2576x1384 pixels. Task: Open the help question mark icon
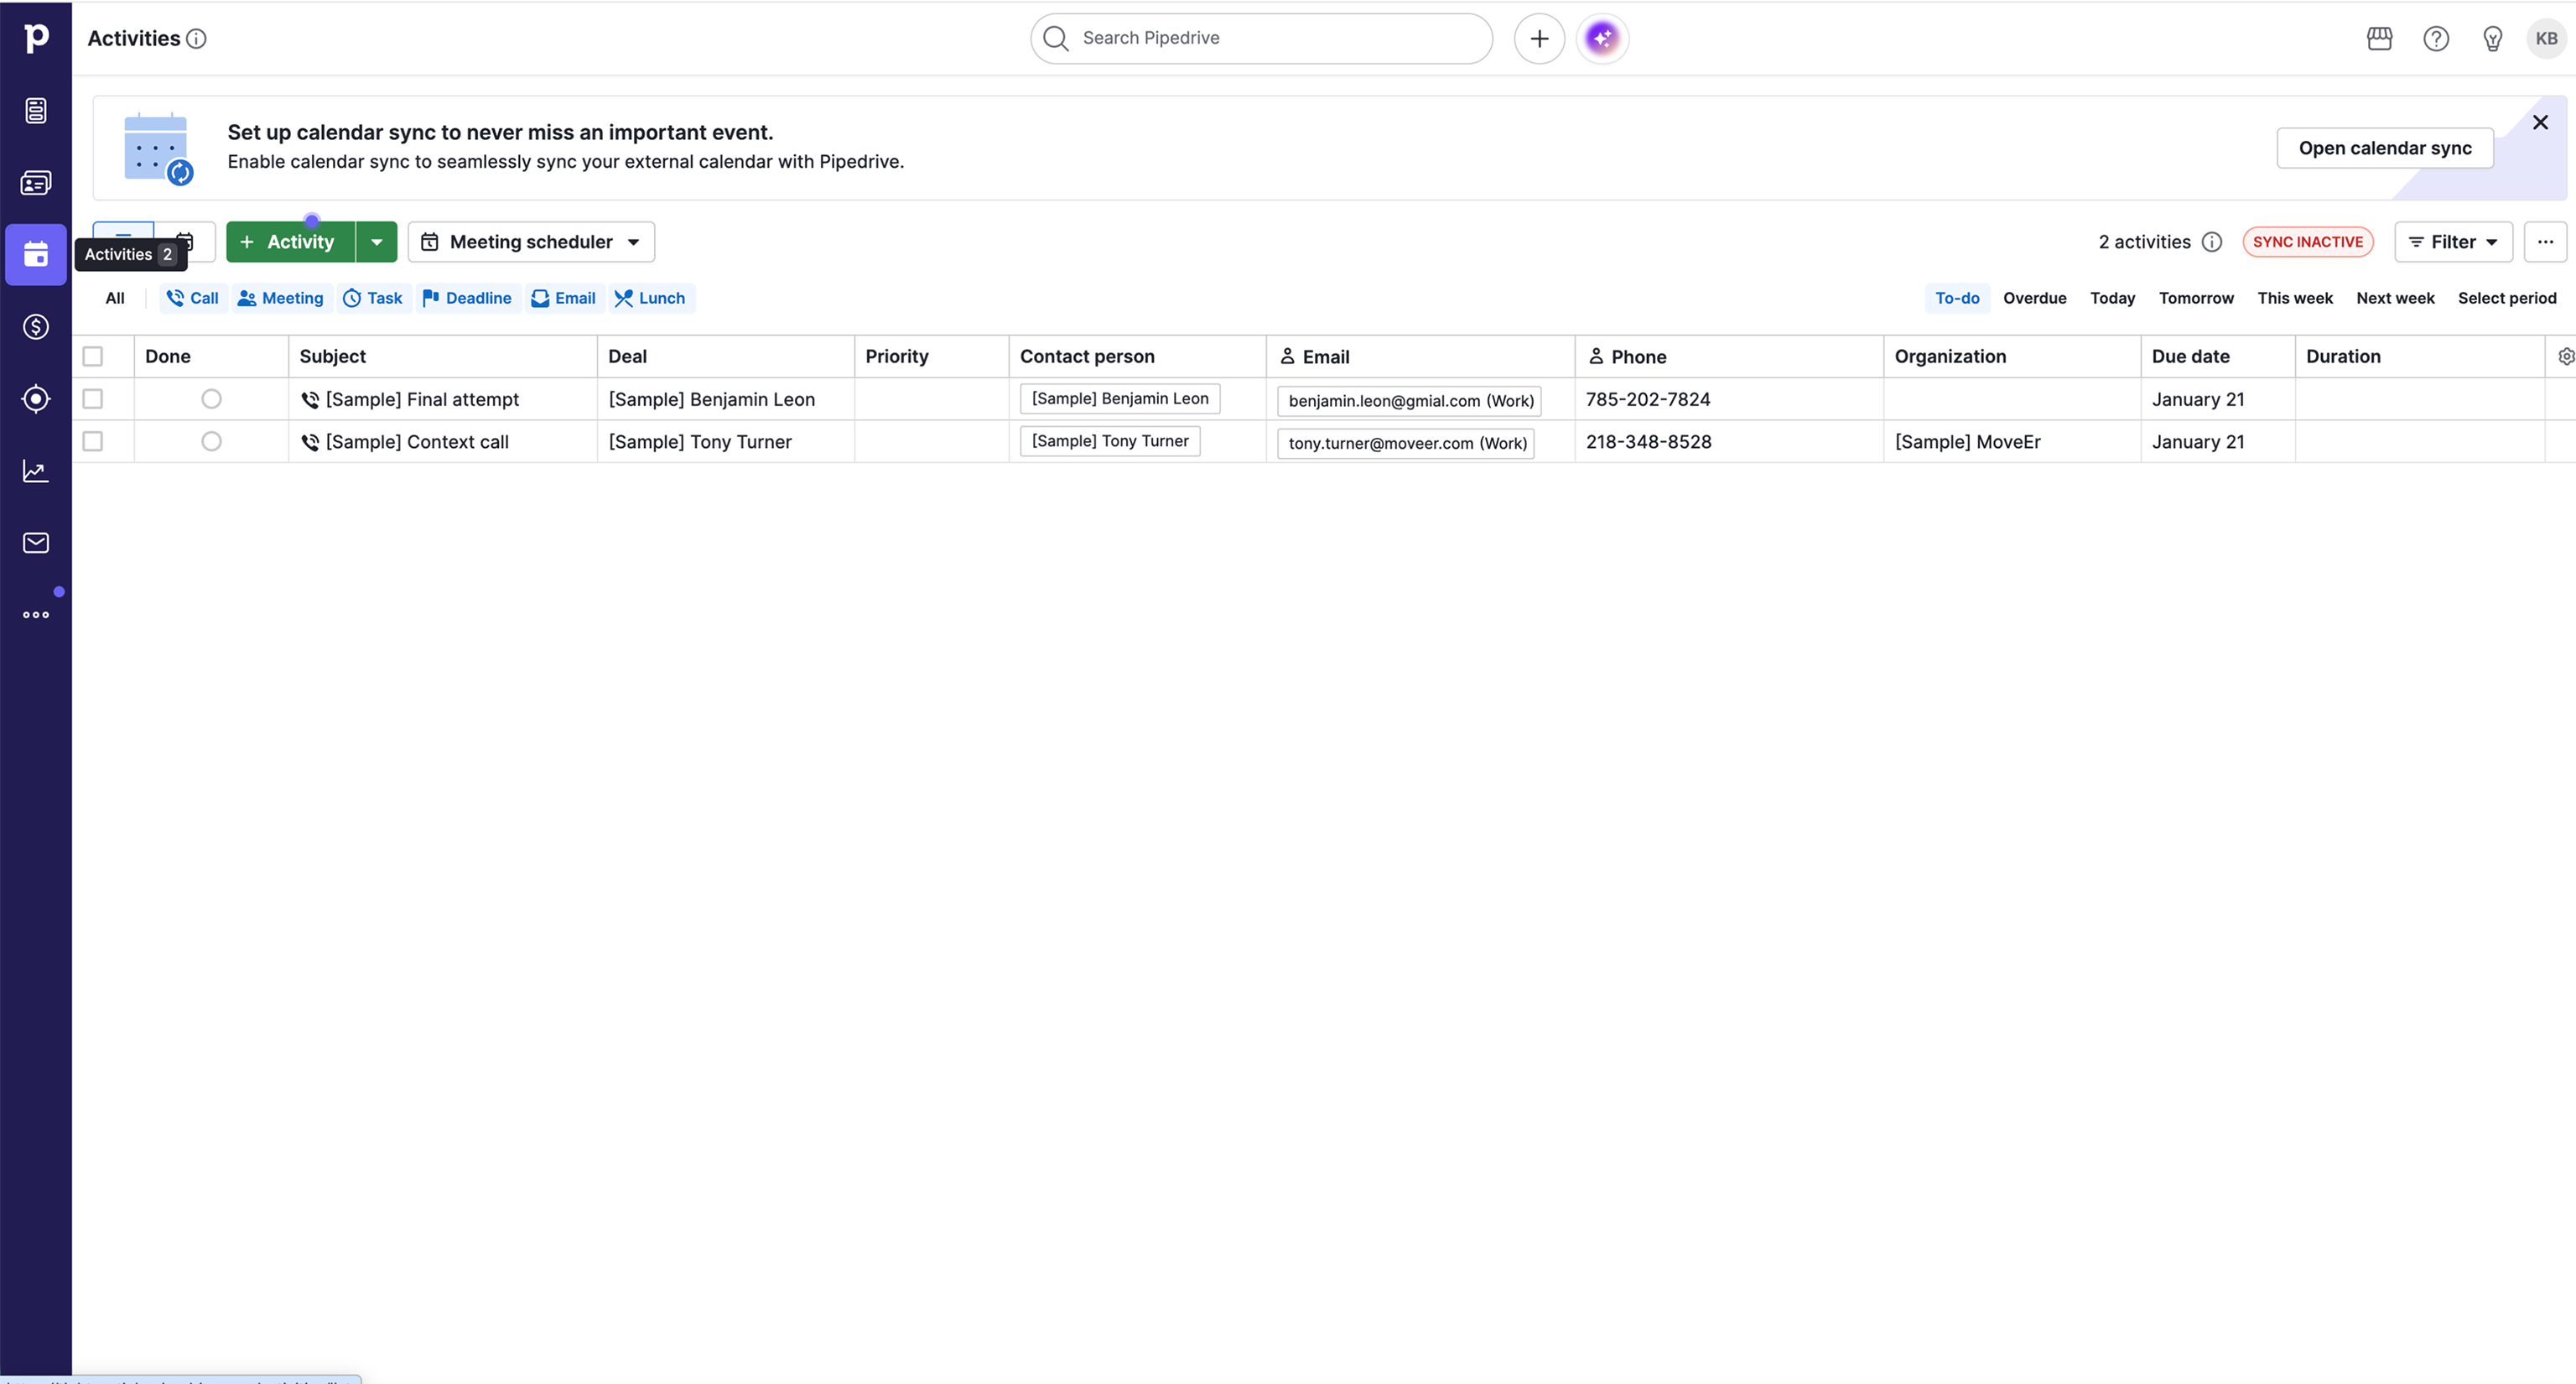pos(2436,38)
